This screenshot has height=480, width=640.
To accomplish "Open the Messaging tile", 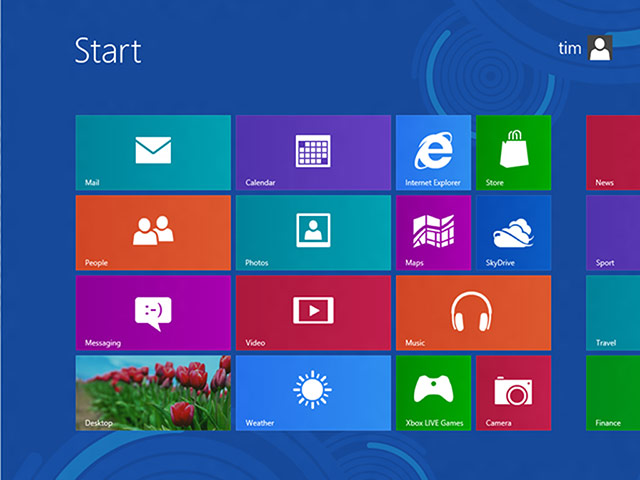I will pos(153,313).
